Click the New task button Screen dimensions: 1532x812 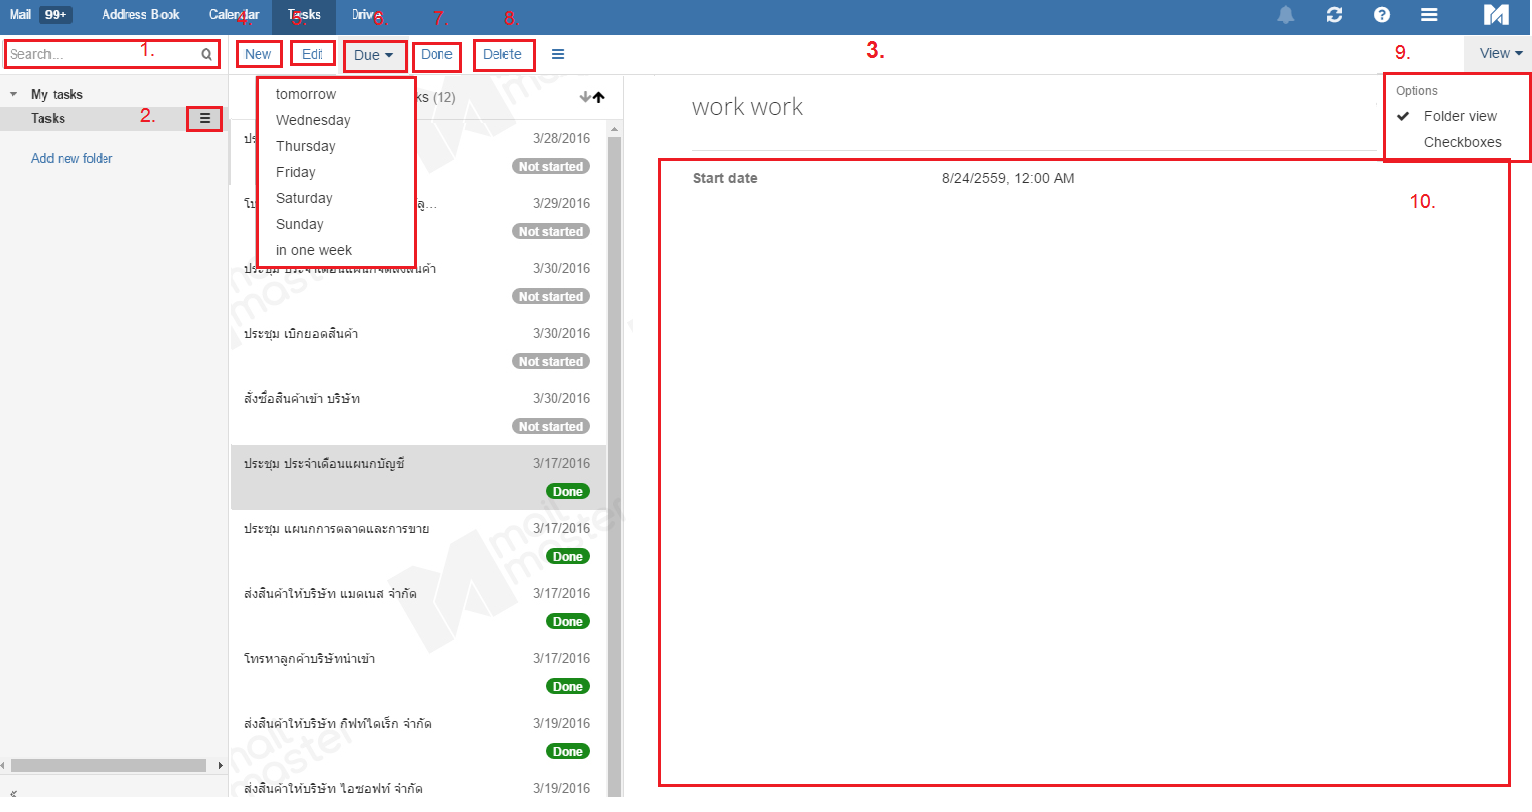point(258,54)
